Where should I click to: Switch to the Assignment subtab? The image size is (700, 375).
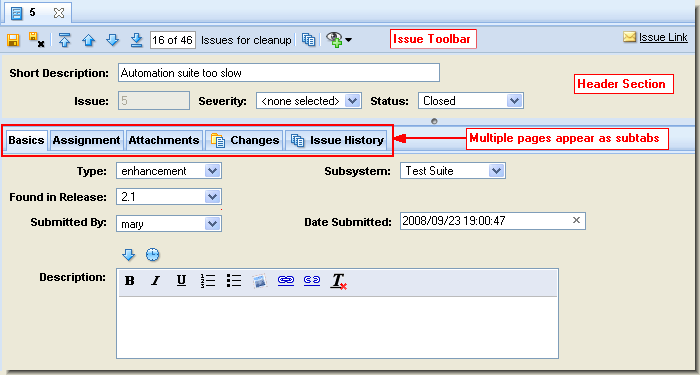pos(87,140)
